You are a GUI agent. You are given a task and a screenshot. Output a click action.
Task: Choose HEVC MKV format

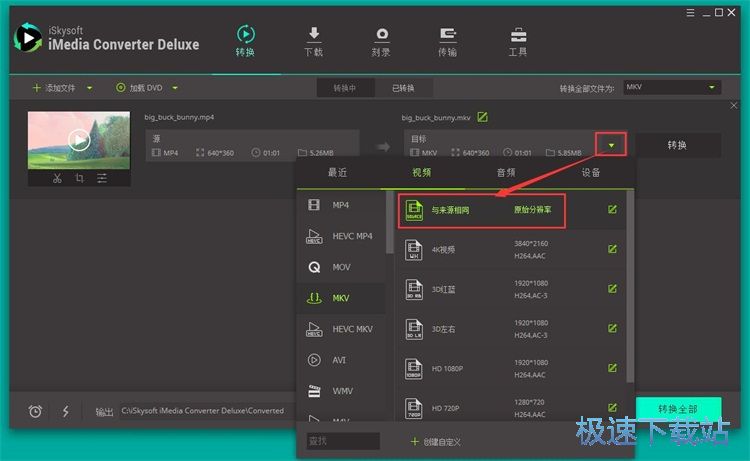pos(341,329)
